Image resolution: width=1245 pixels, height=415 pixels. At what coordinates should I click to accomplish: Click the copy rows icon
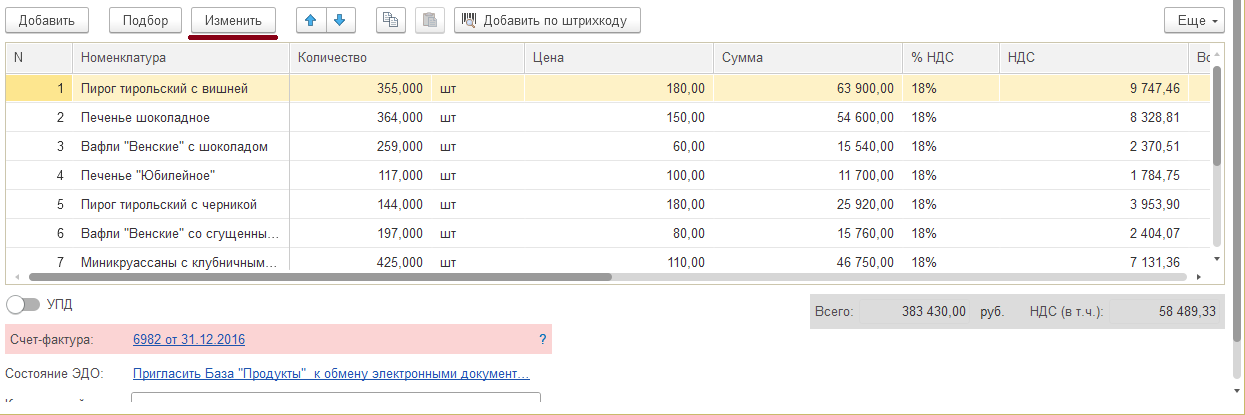390,20
